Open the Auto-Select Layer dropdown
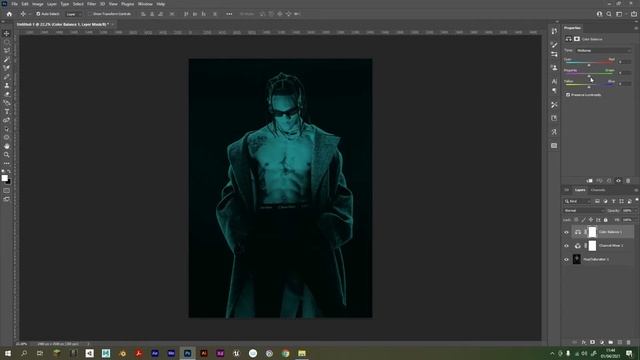The width and height of the screenshot is (640, 360). point(74,14)
